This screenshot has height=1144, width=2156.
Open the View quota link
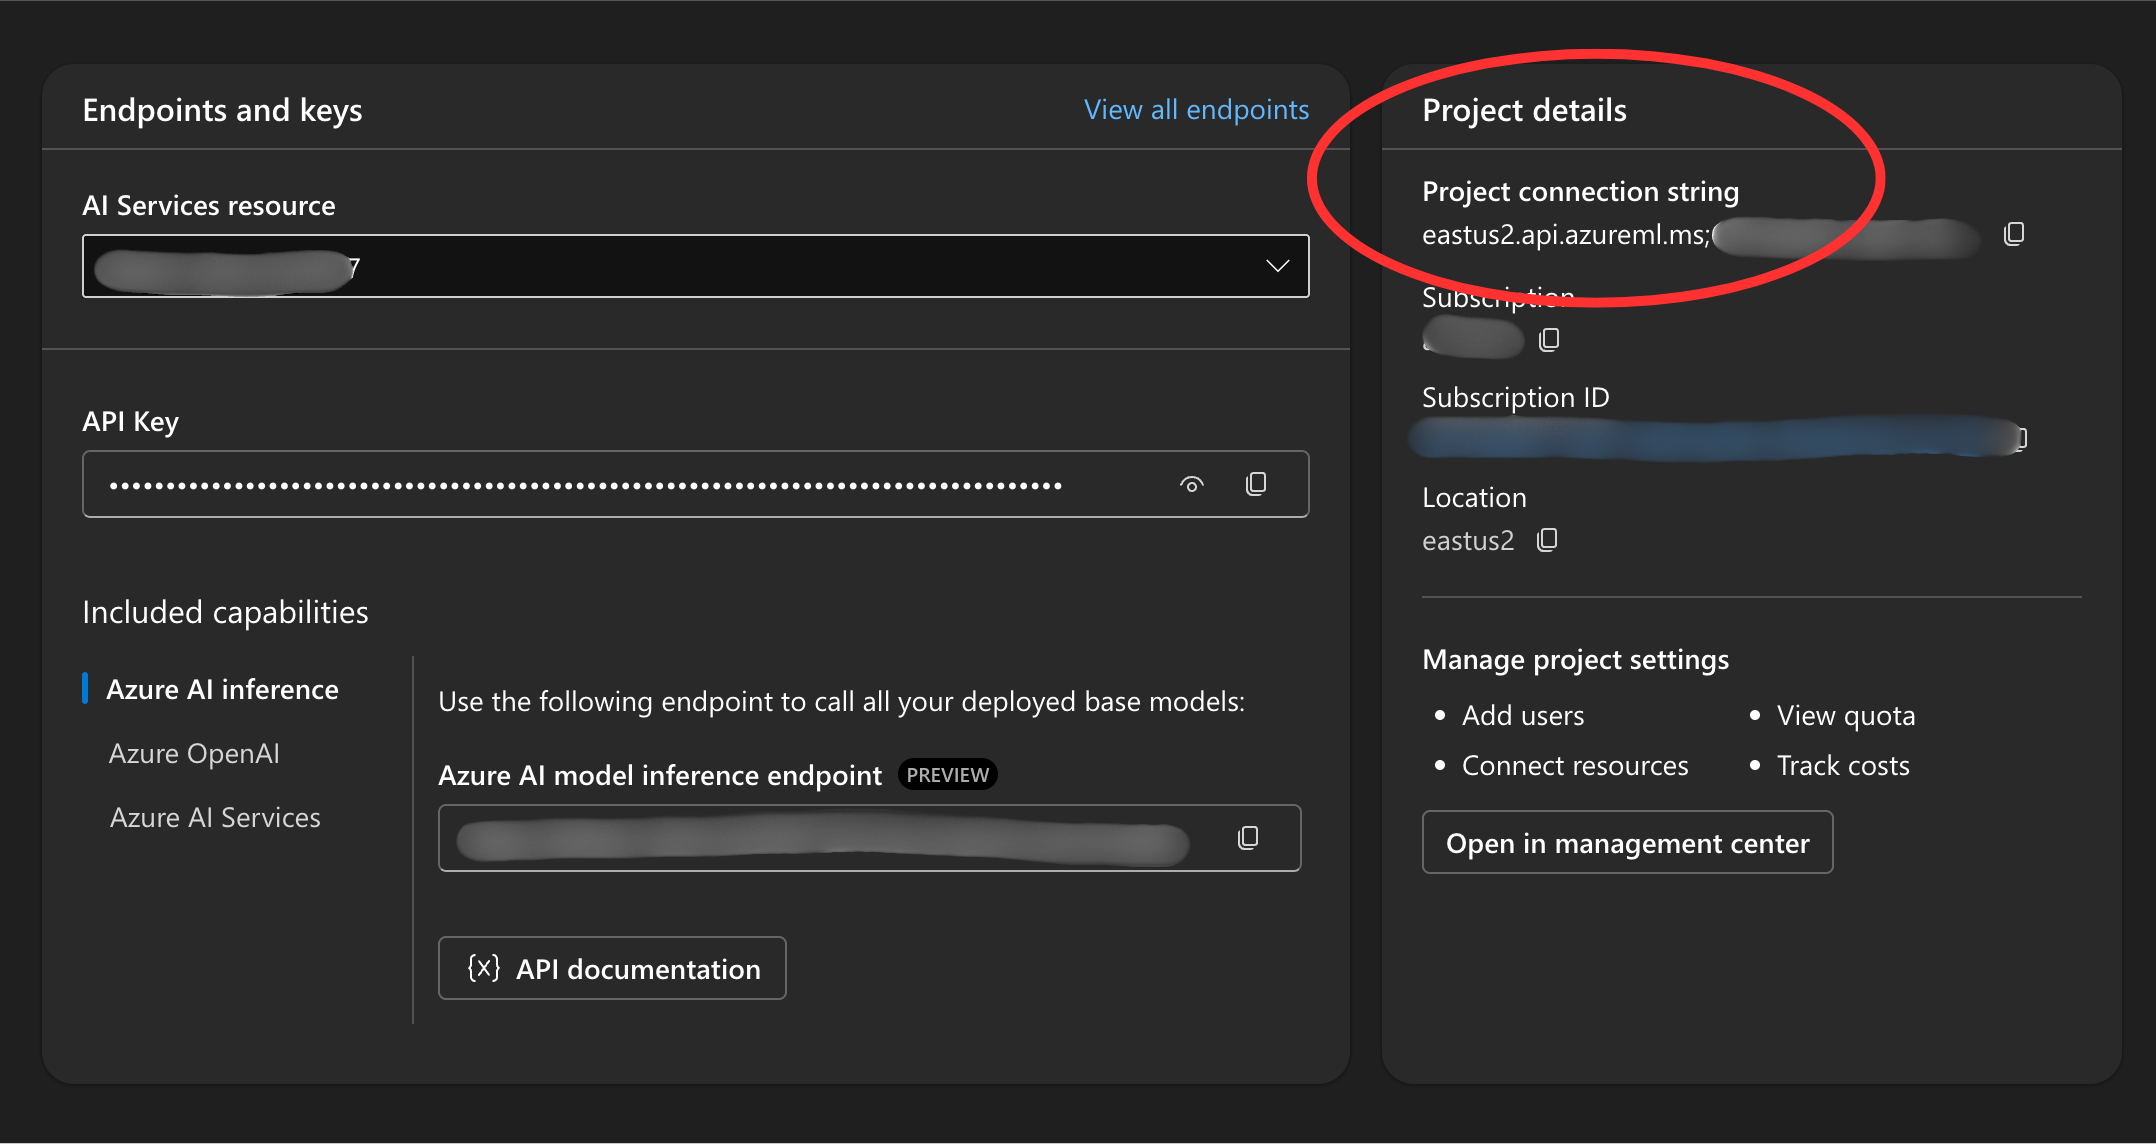pos(1845,716)
